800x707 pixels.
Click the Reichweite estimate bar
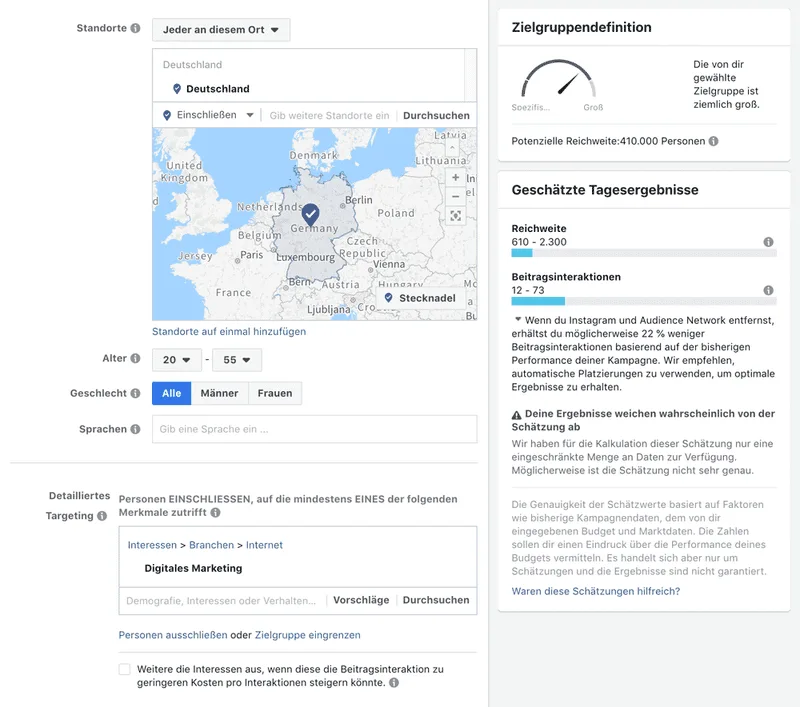[x=644, y=253]
